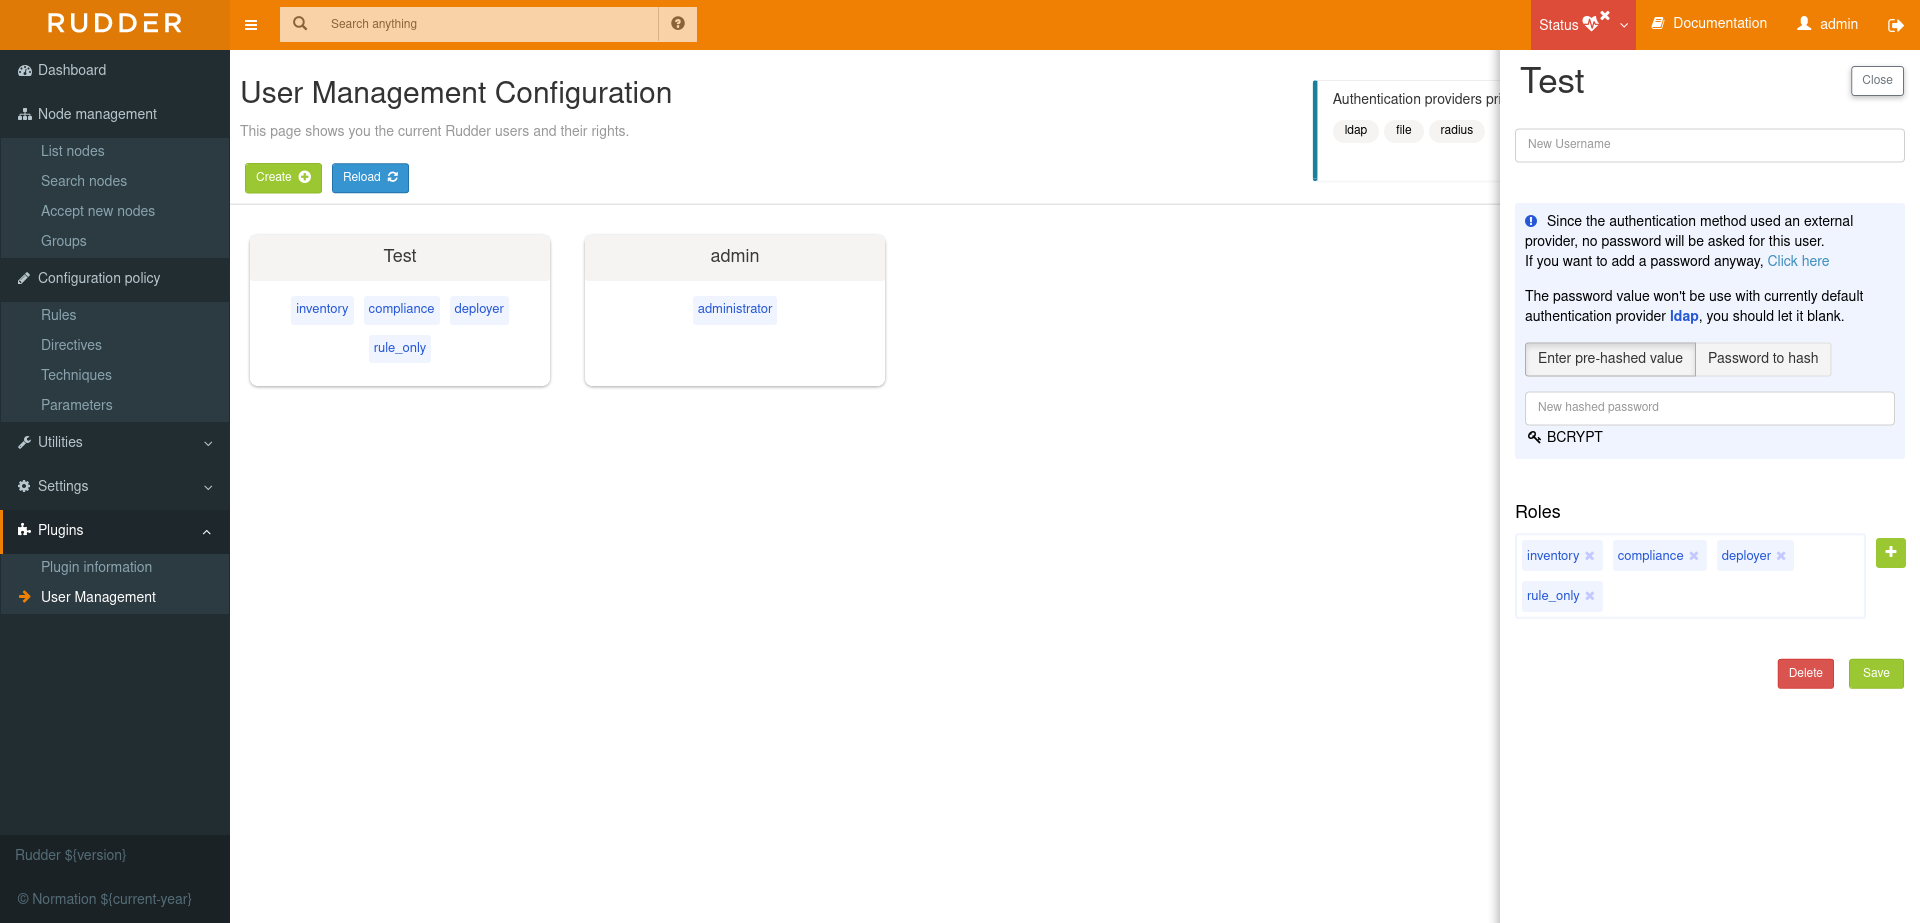This screenshot has width=1920, height=923.
Task: Expand the Utilities section chevron
Action: tap(207, 443)
